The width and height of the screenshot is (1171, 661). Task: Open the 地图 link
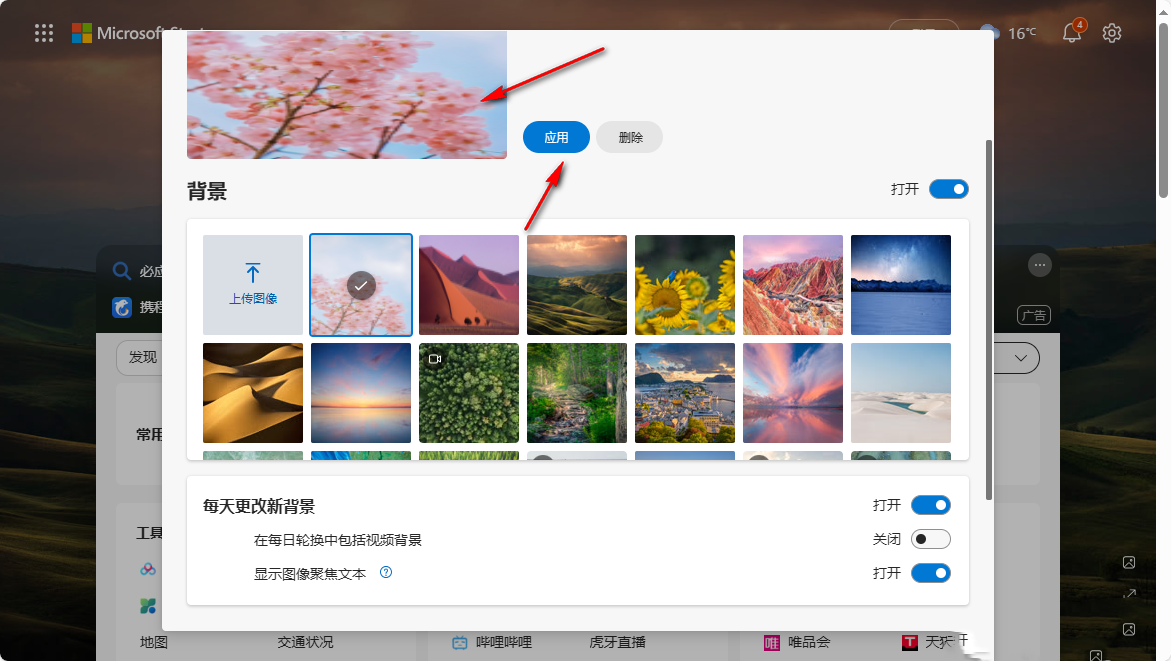tap(154, 642)
